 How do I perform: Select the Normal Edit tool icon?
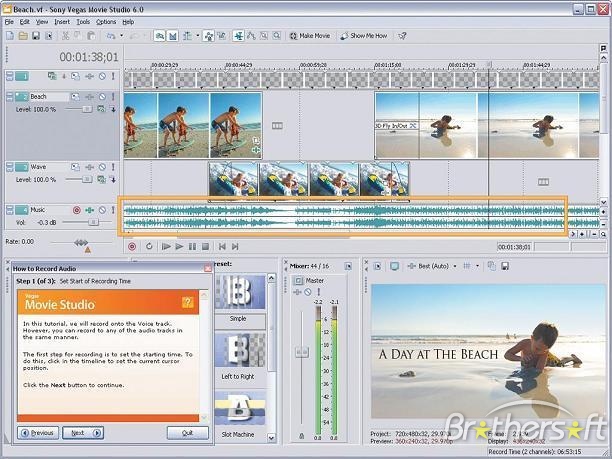(x=238, y=36)
